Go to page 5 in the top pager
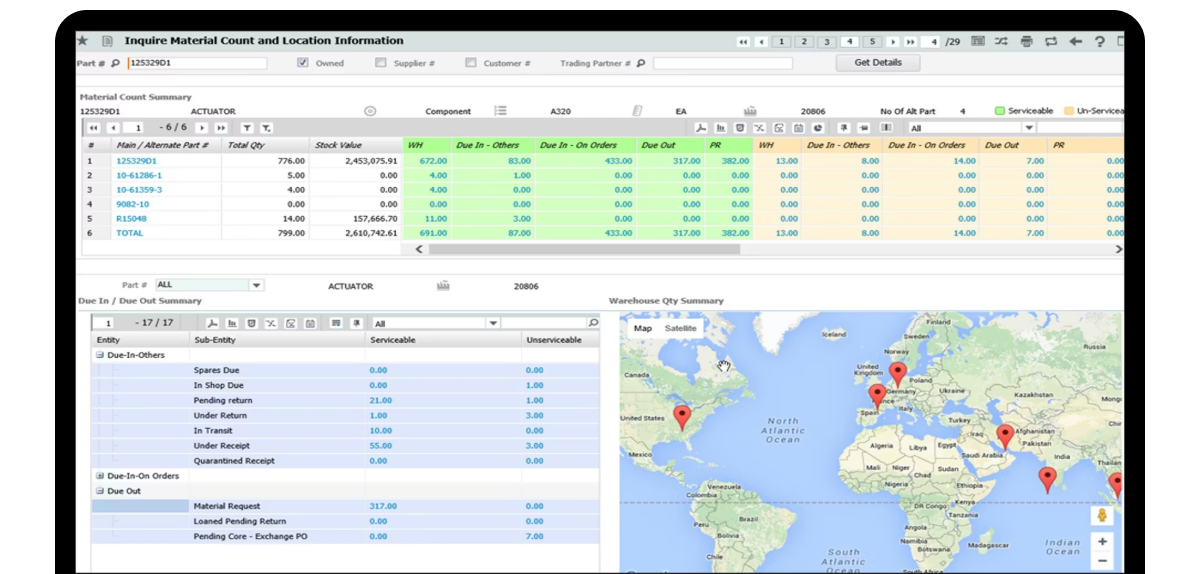Screen dimensions: 1200x574 (x=871, y=42)
